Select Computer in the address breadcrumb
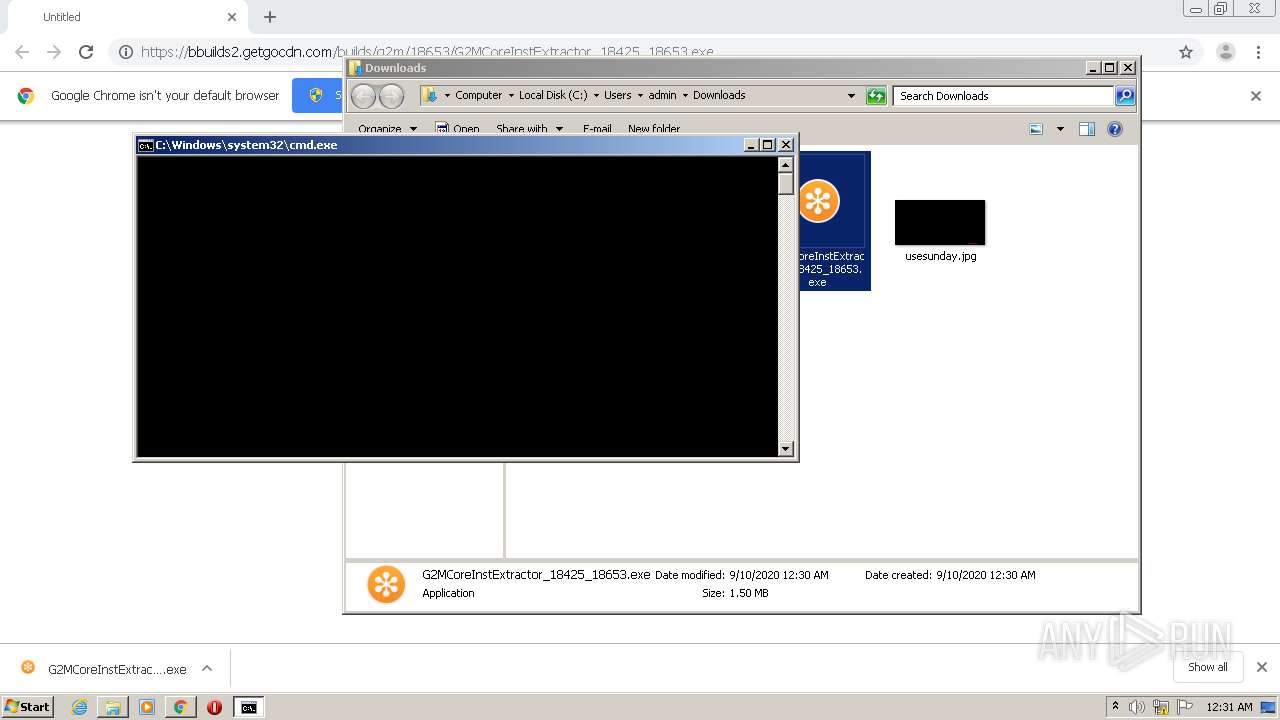Image resolution: width=1280 pixels, height=720 pixels. pos(478,96)
